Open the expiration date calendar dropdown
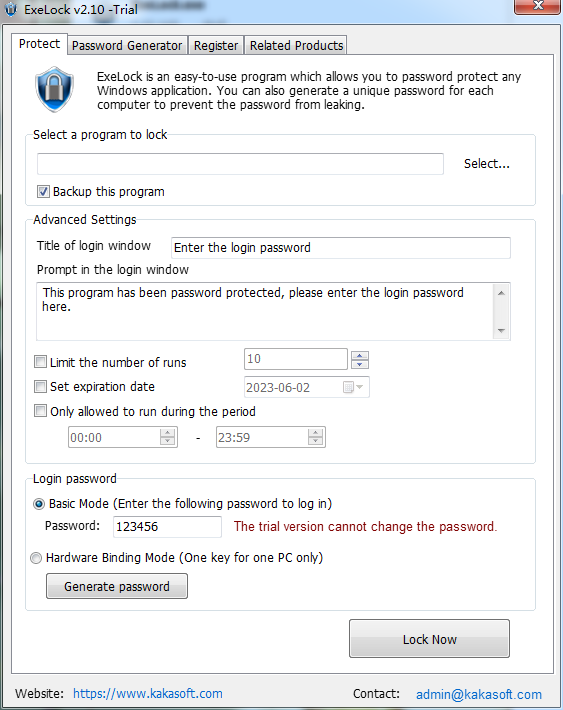 click(x=354, y=387)
